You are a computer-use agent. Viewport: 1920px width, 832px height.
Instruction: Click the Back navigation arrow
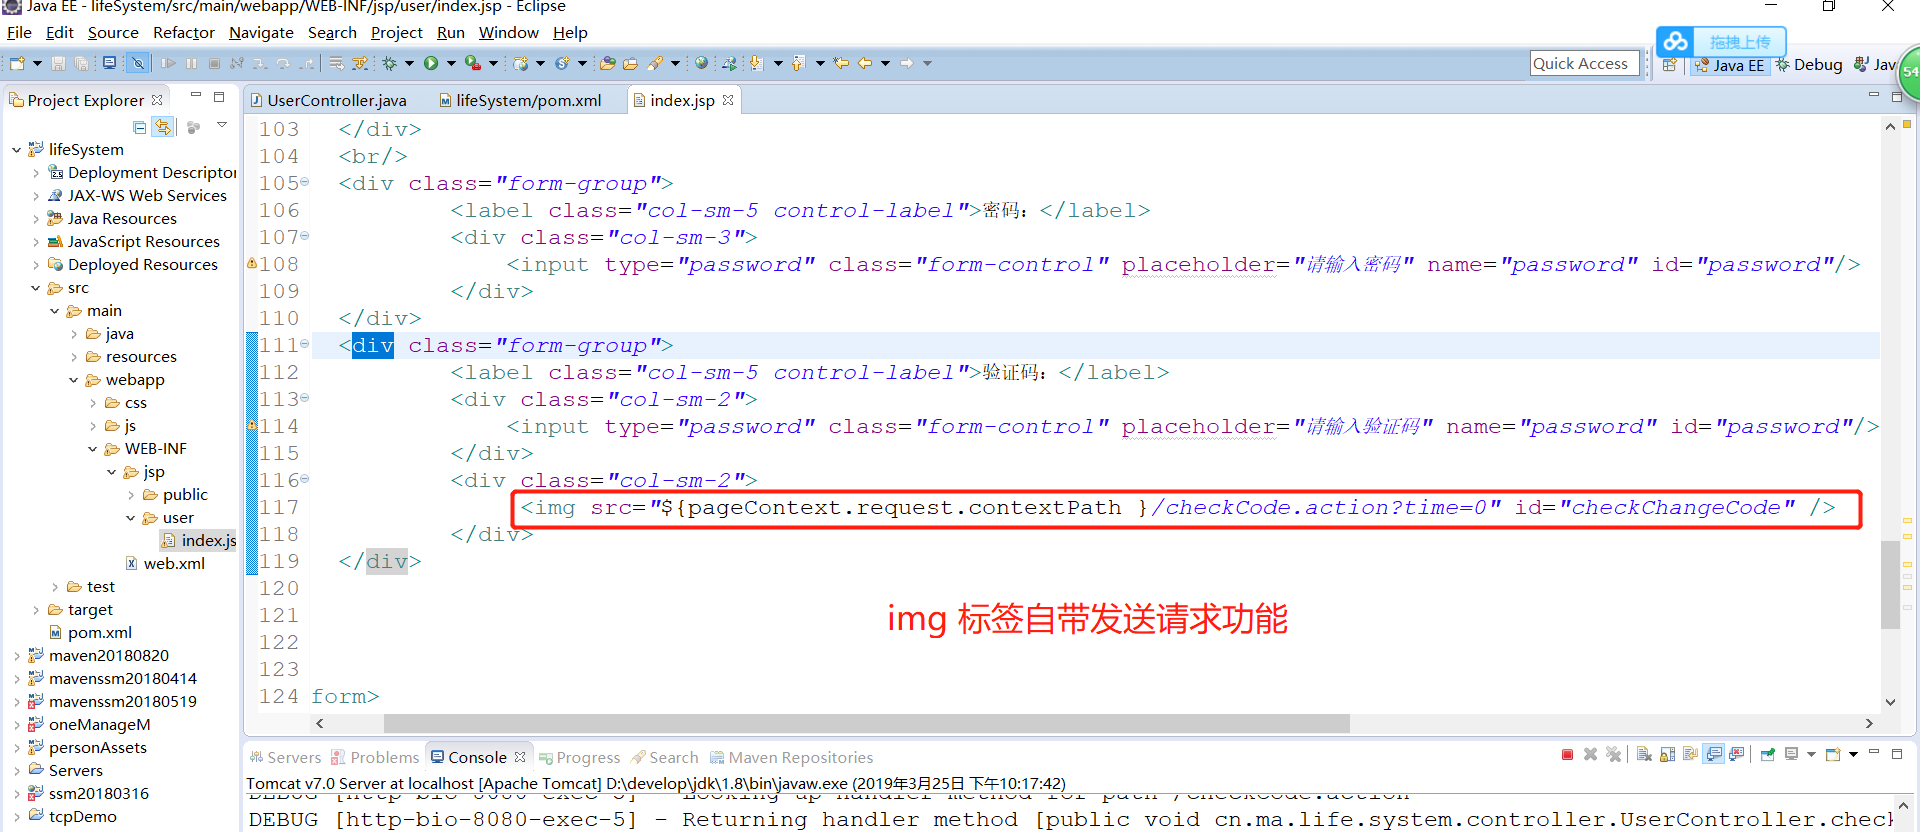click(x=865, y=63)
